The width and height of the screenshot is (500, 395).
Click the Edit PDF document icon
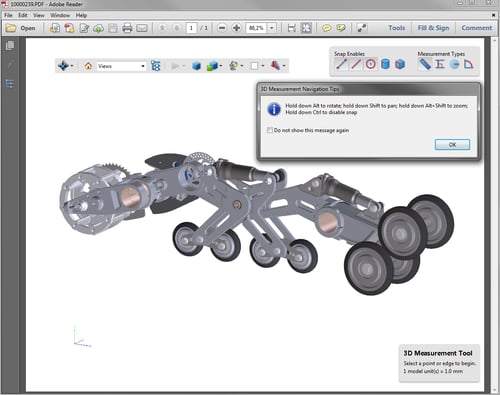point(84,28)
